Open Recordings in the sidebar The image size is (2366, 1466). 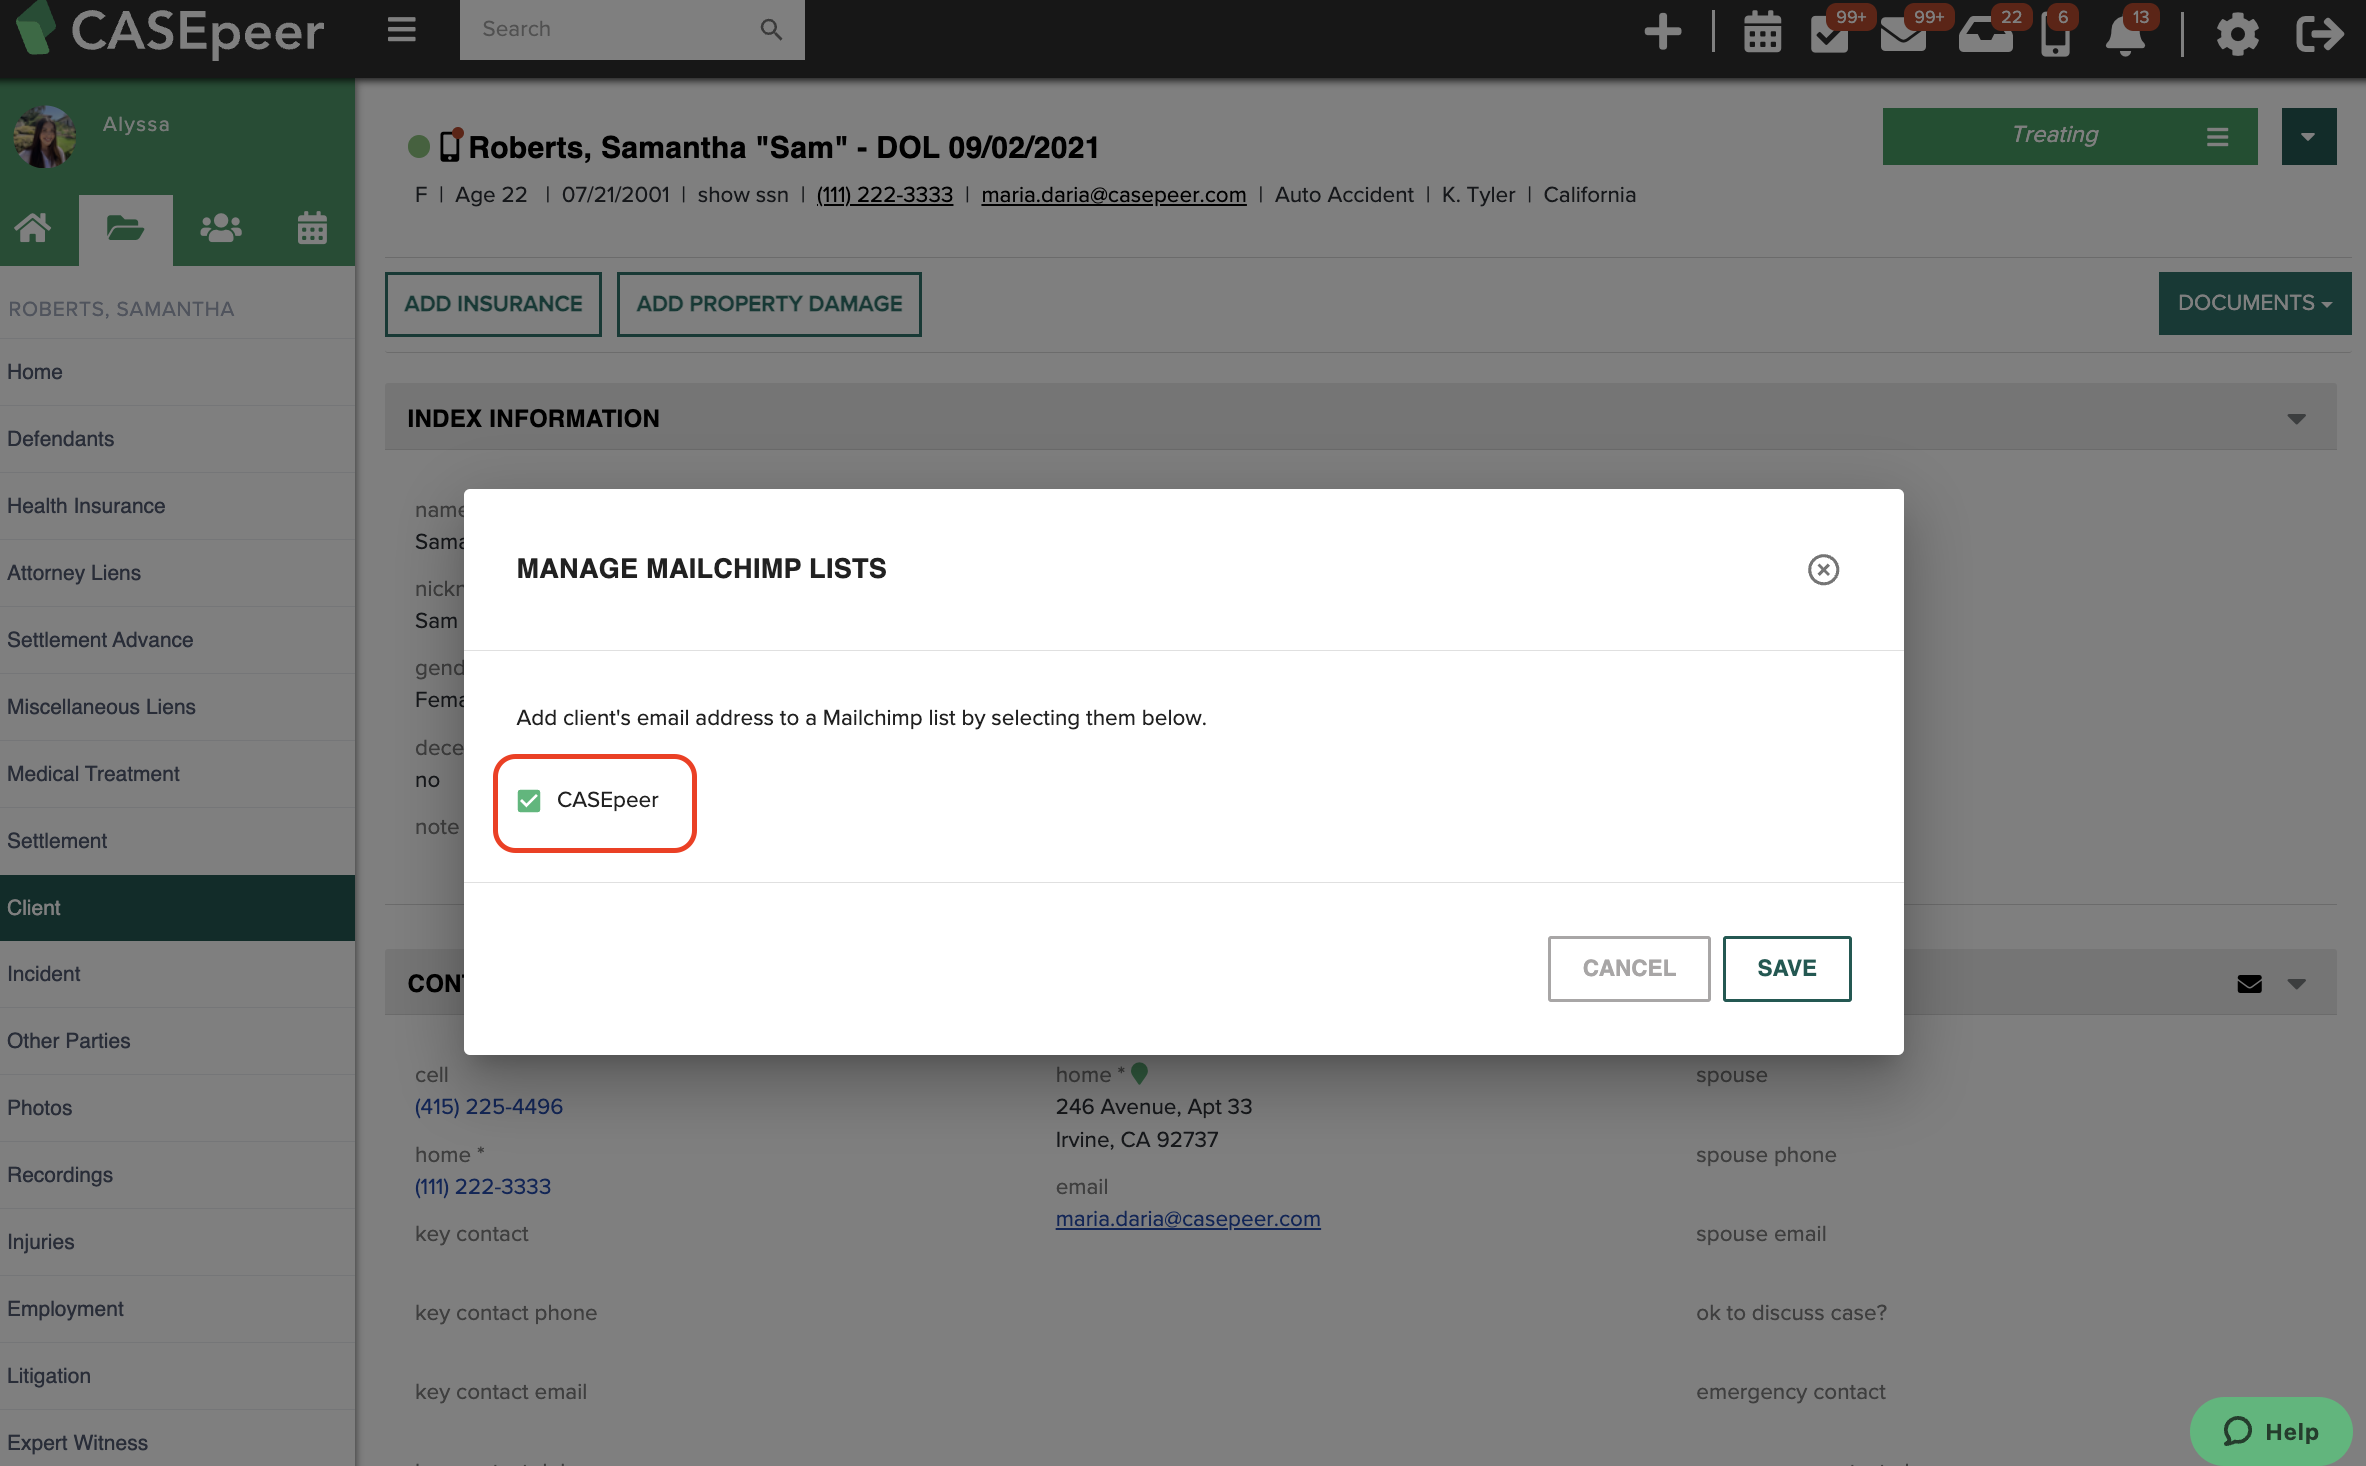pyautogui.click(x=177, y=1175)
